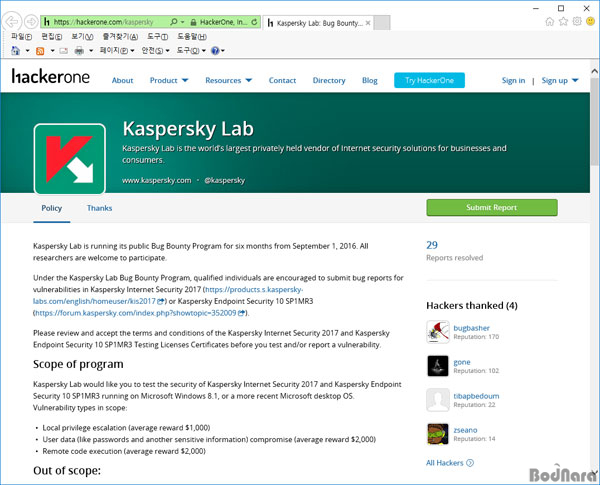Image resolution: width=600 pixels, height=485 pixels.
Task: Click the vertical scrollbar thumb
Action: (595, 122)
